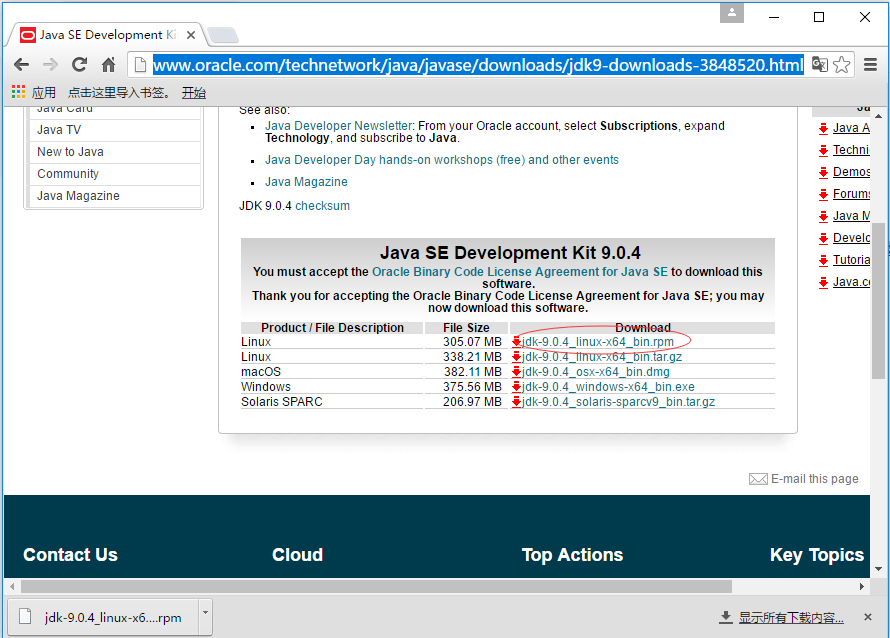Click the red arrow icon beside Java M...

[824, 216]
